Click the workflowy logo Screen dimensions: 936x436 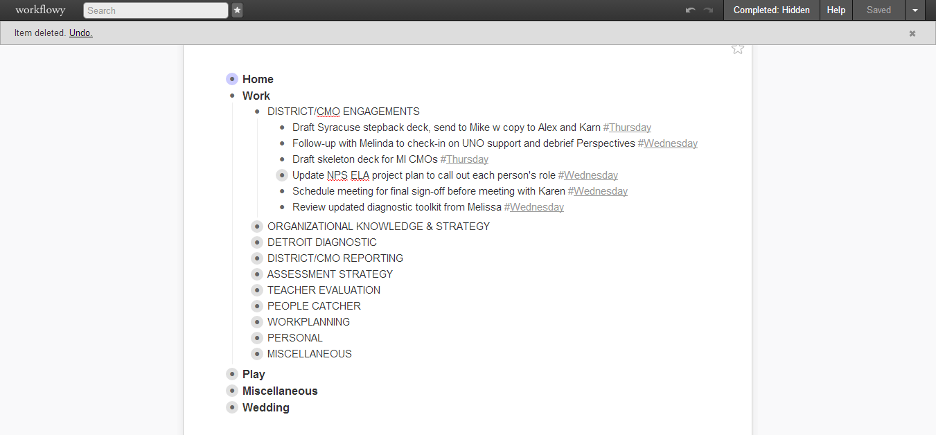(x=40, y=10)
